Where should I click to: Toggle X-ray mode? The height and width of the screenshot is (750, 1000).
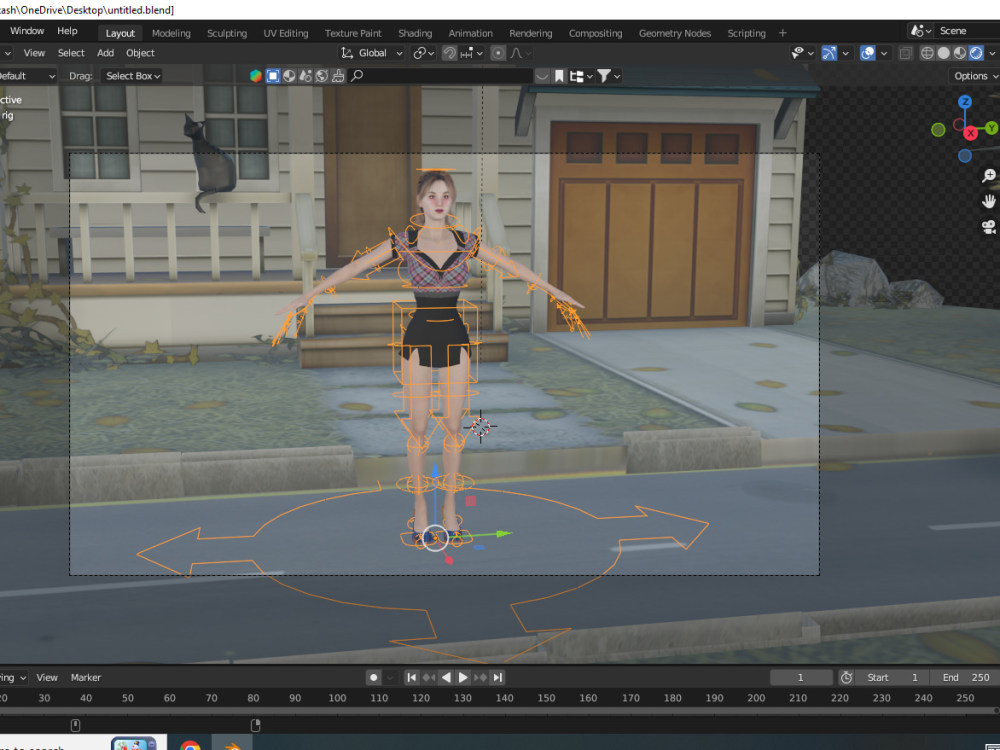905,54
